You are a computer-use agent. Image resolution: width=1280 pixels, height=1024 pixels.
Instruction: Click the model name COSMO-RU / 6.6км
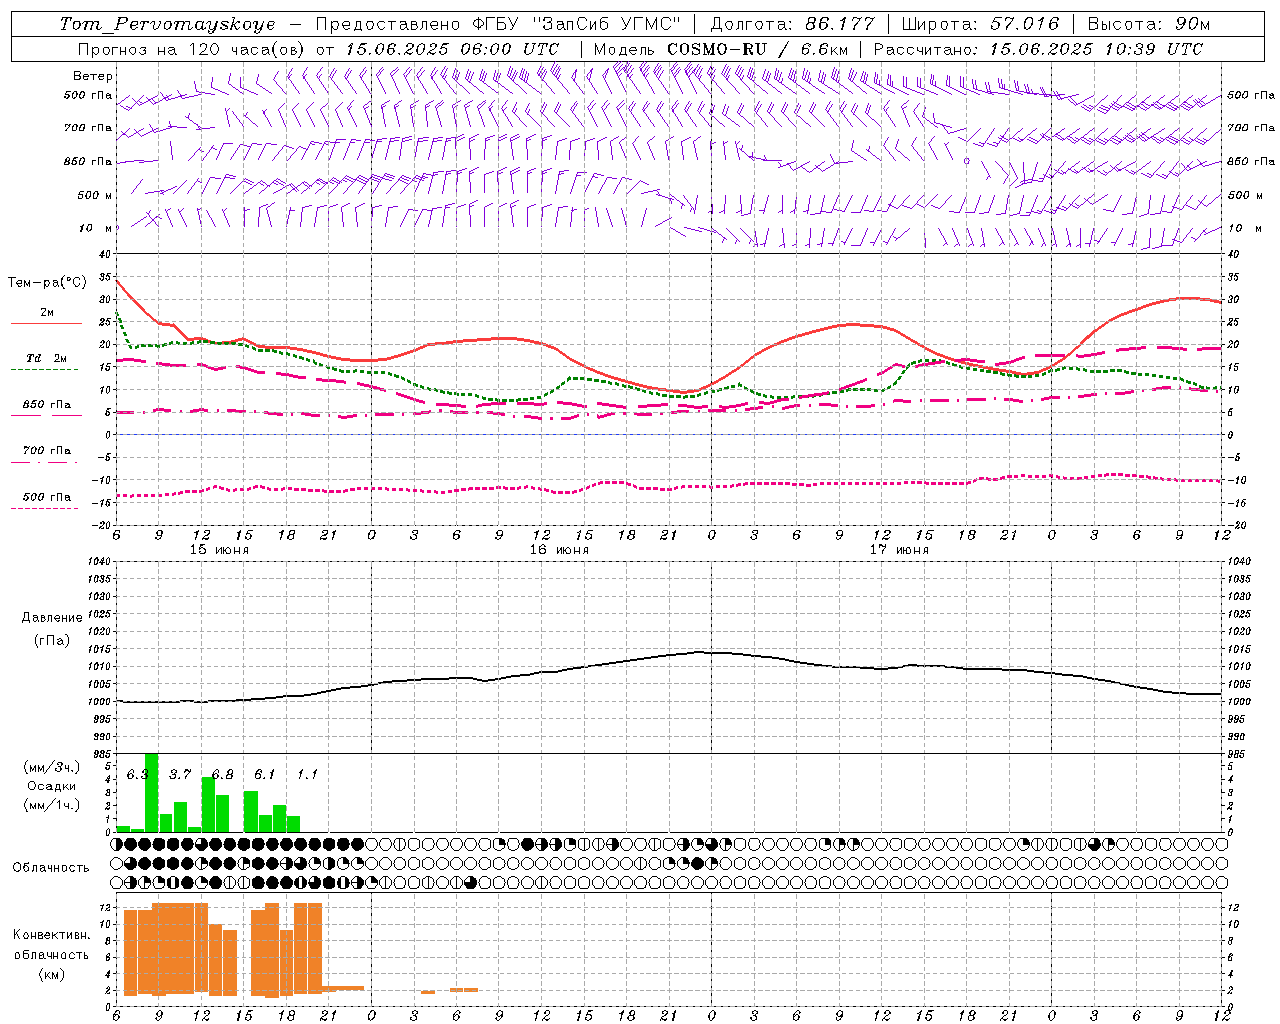point(759,49)
